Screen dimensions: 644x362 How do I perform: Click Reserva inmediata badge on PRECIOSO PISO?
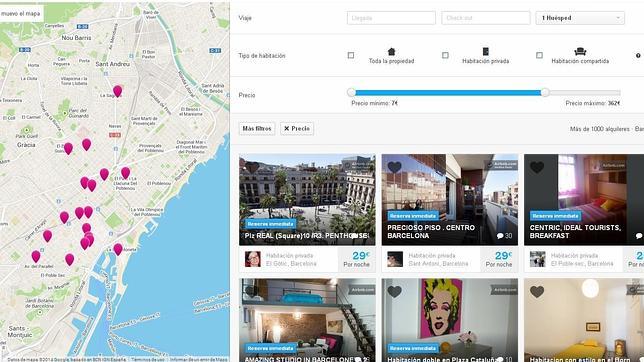413,216
